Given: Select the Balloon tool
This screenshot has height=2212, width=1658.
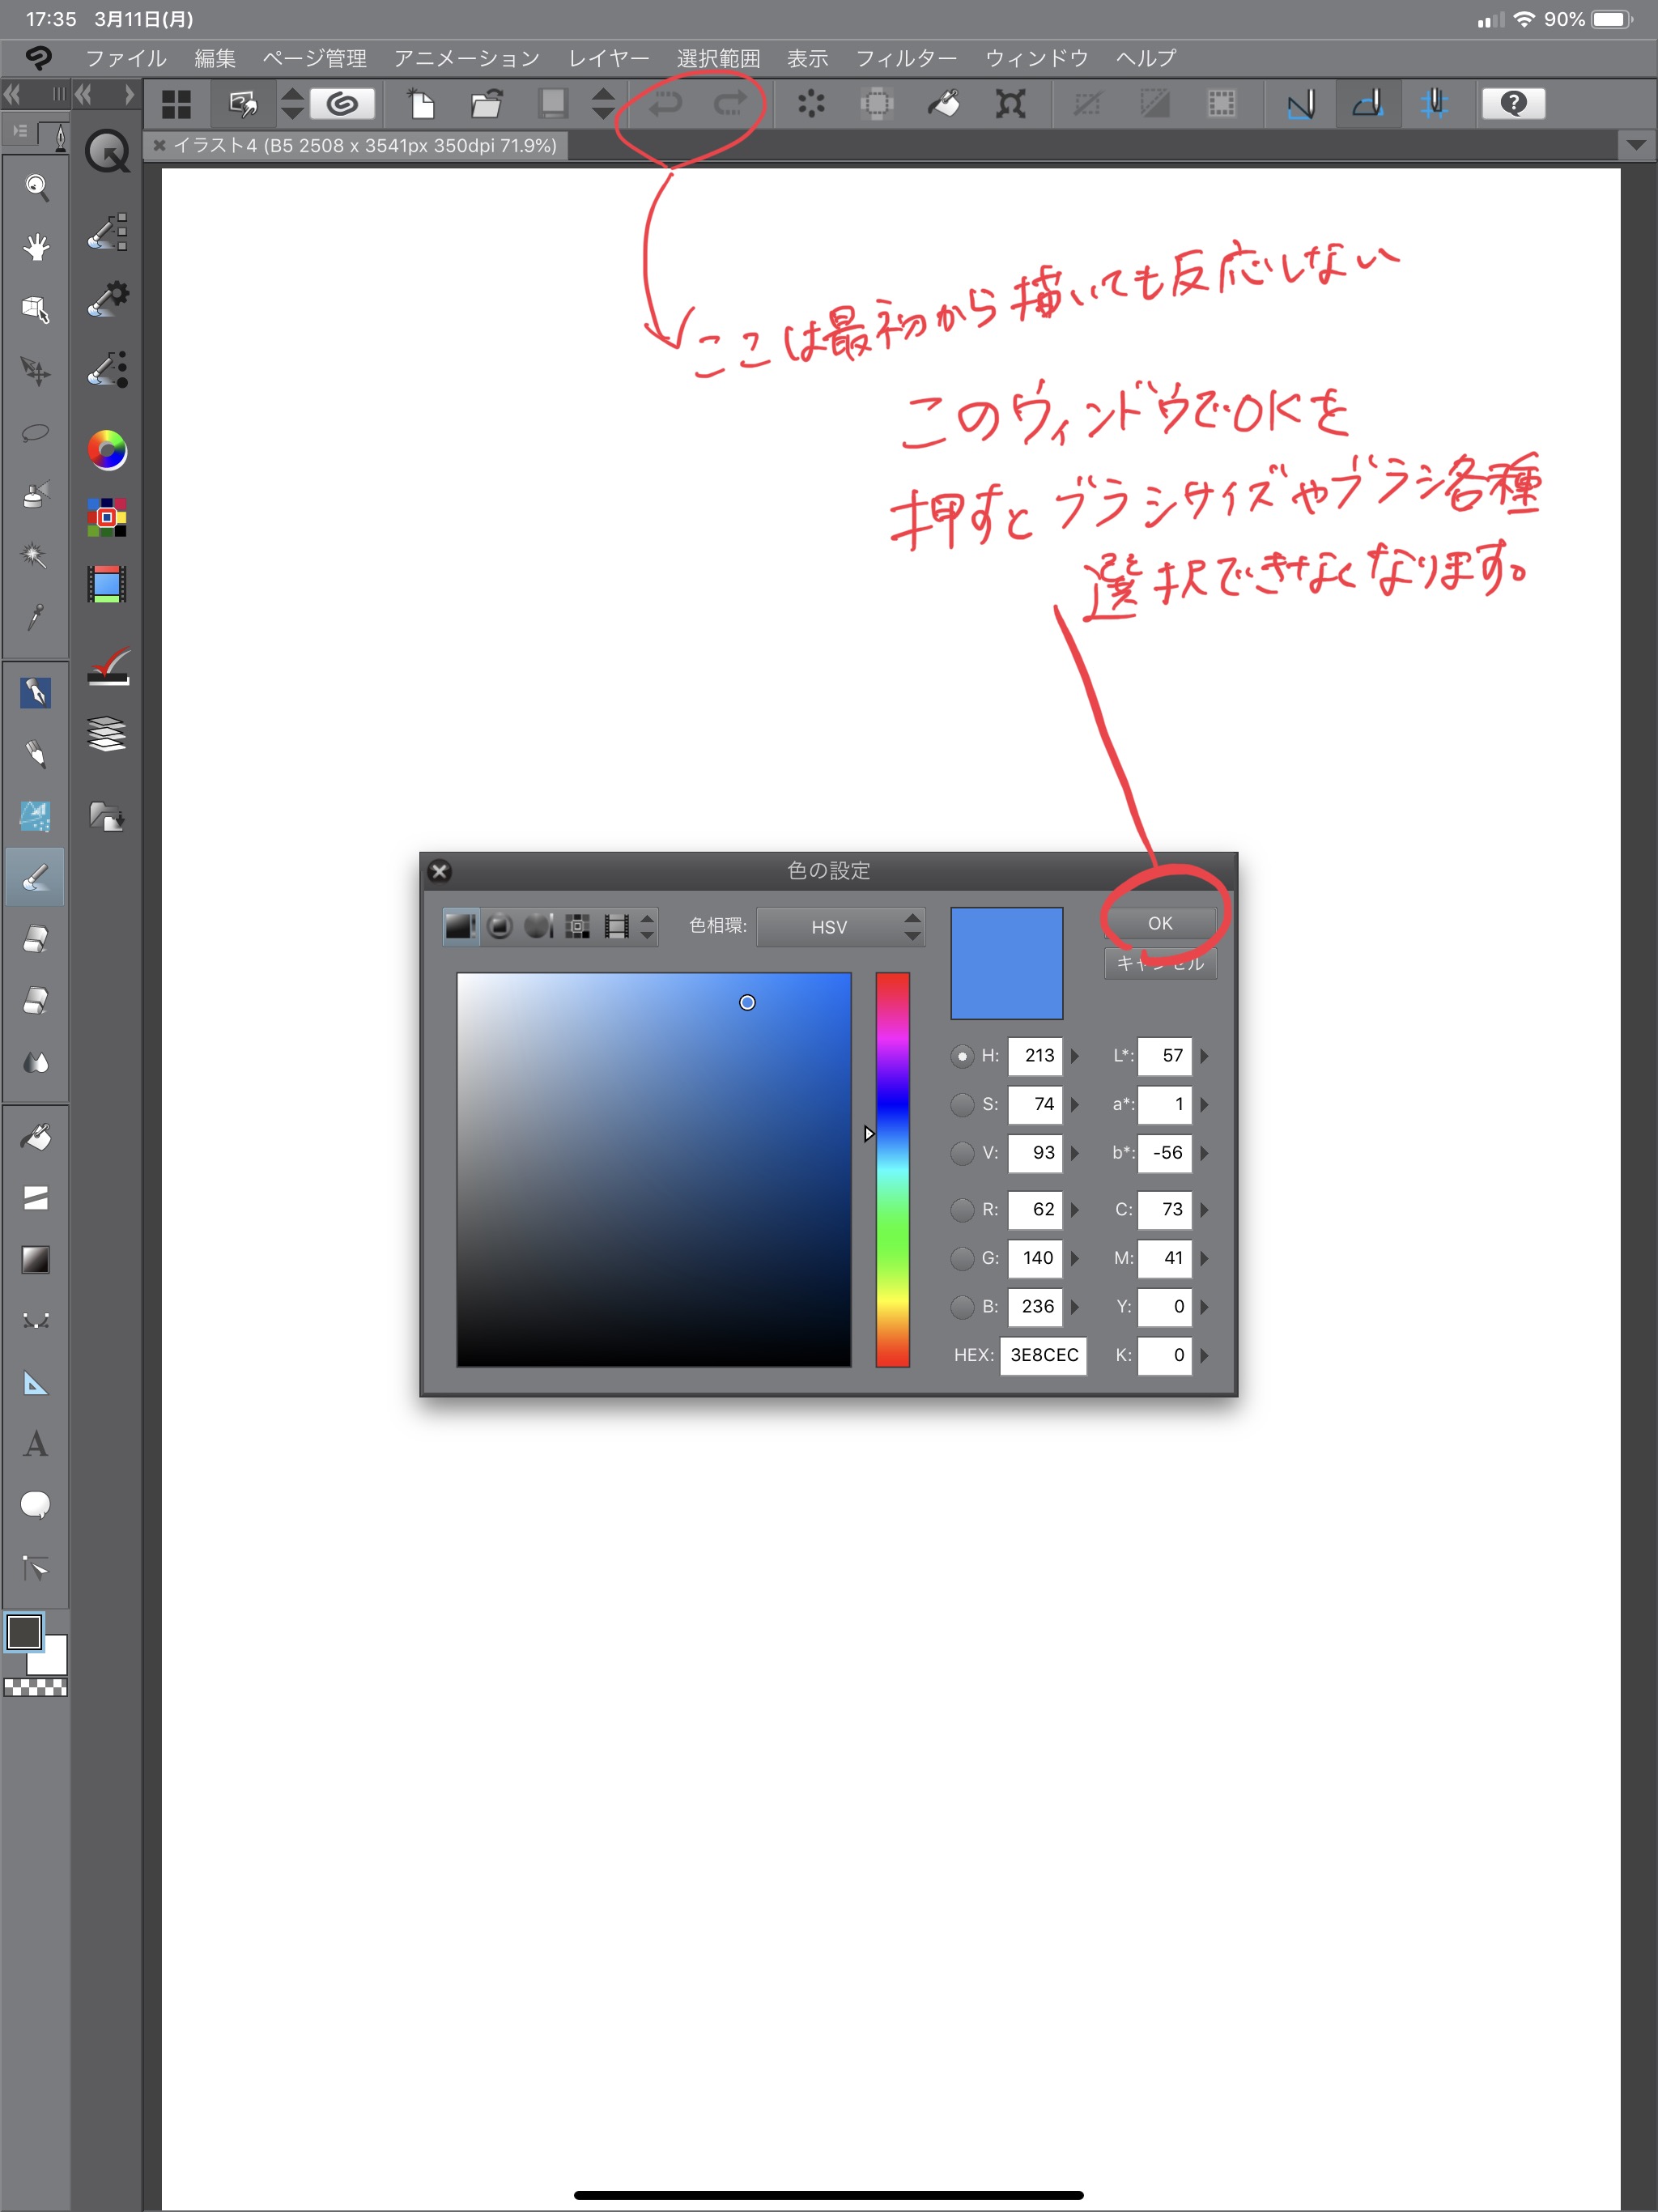Looking at the screenshot, I should pyautogui.click(x=36, y=1505).
